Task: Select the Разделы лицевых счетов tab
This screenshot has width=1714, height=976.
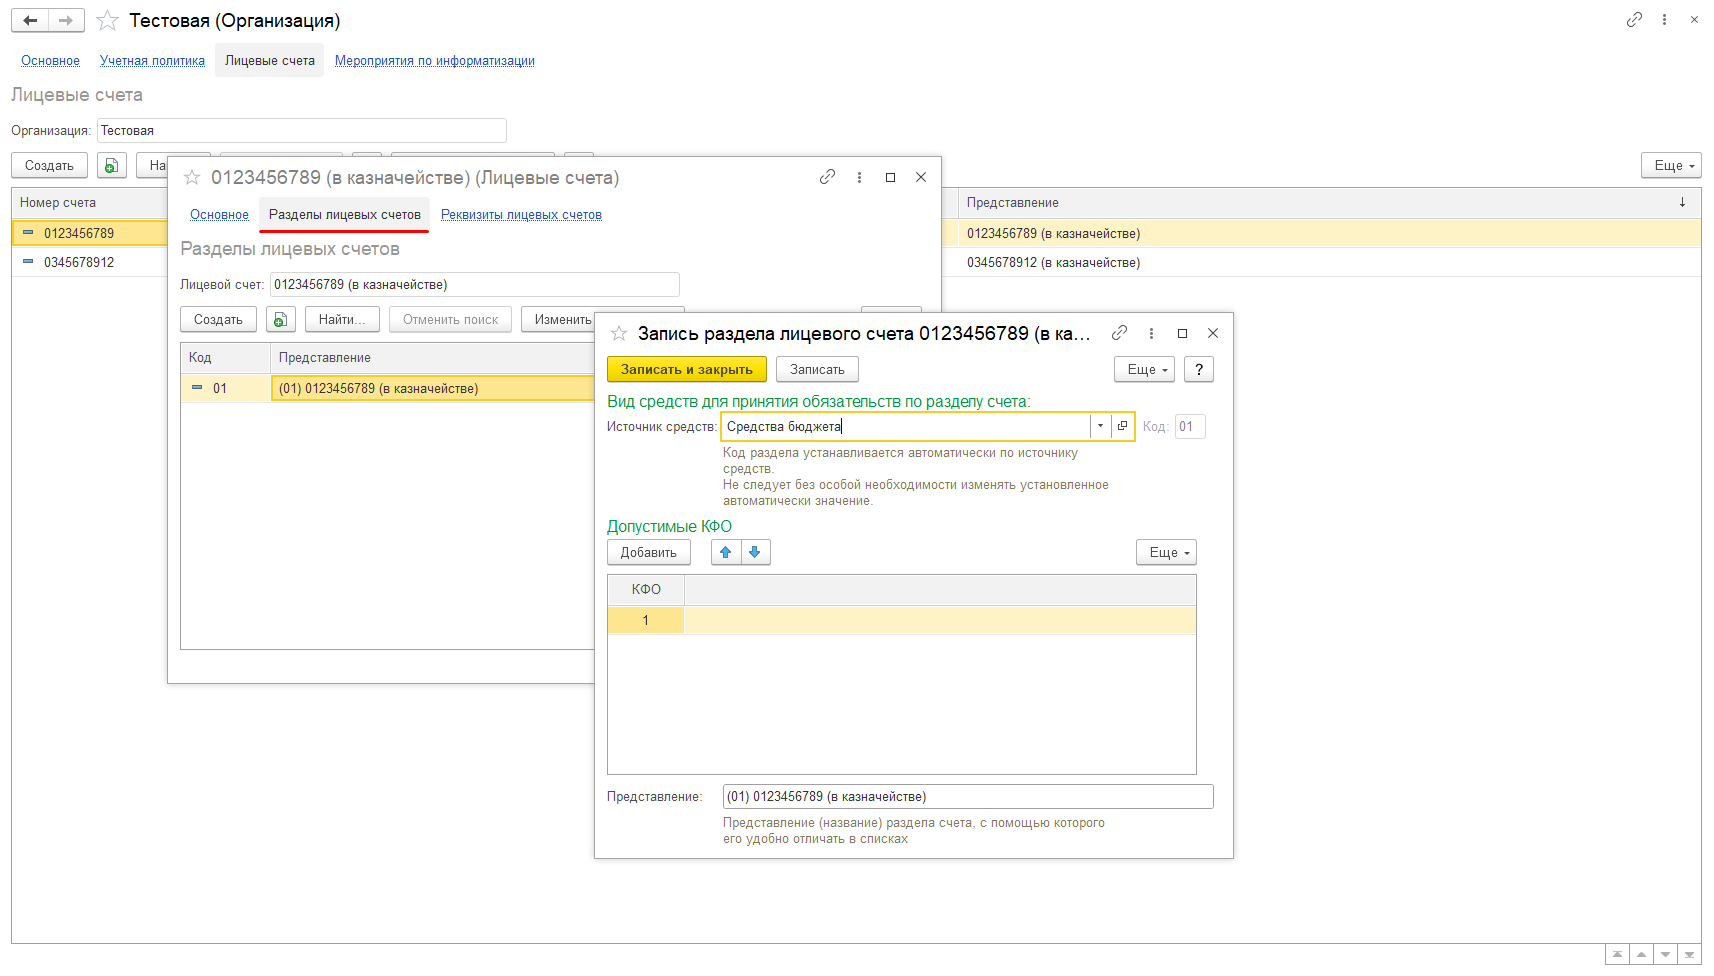Action: pos(345,215)
